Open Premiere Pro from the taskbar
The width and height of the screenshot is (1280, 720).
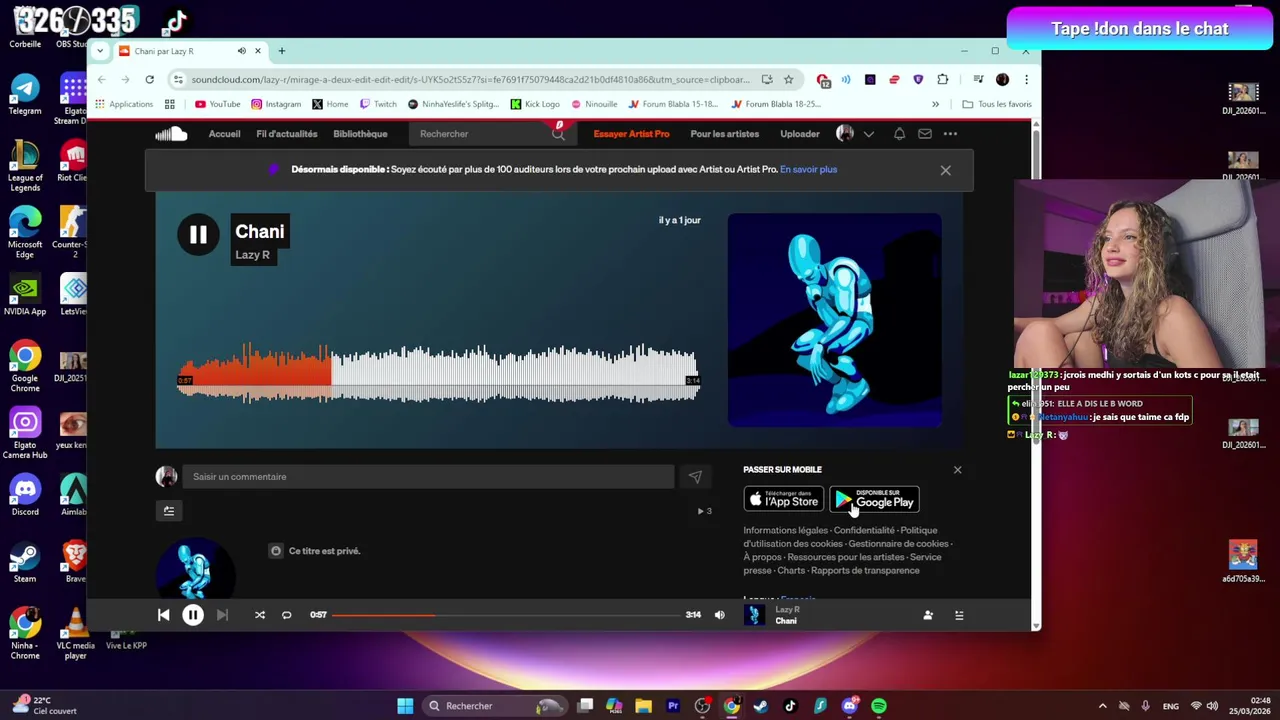coord(673,706)
